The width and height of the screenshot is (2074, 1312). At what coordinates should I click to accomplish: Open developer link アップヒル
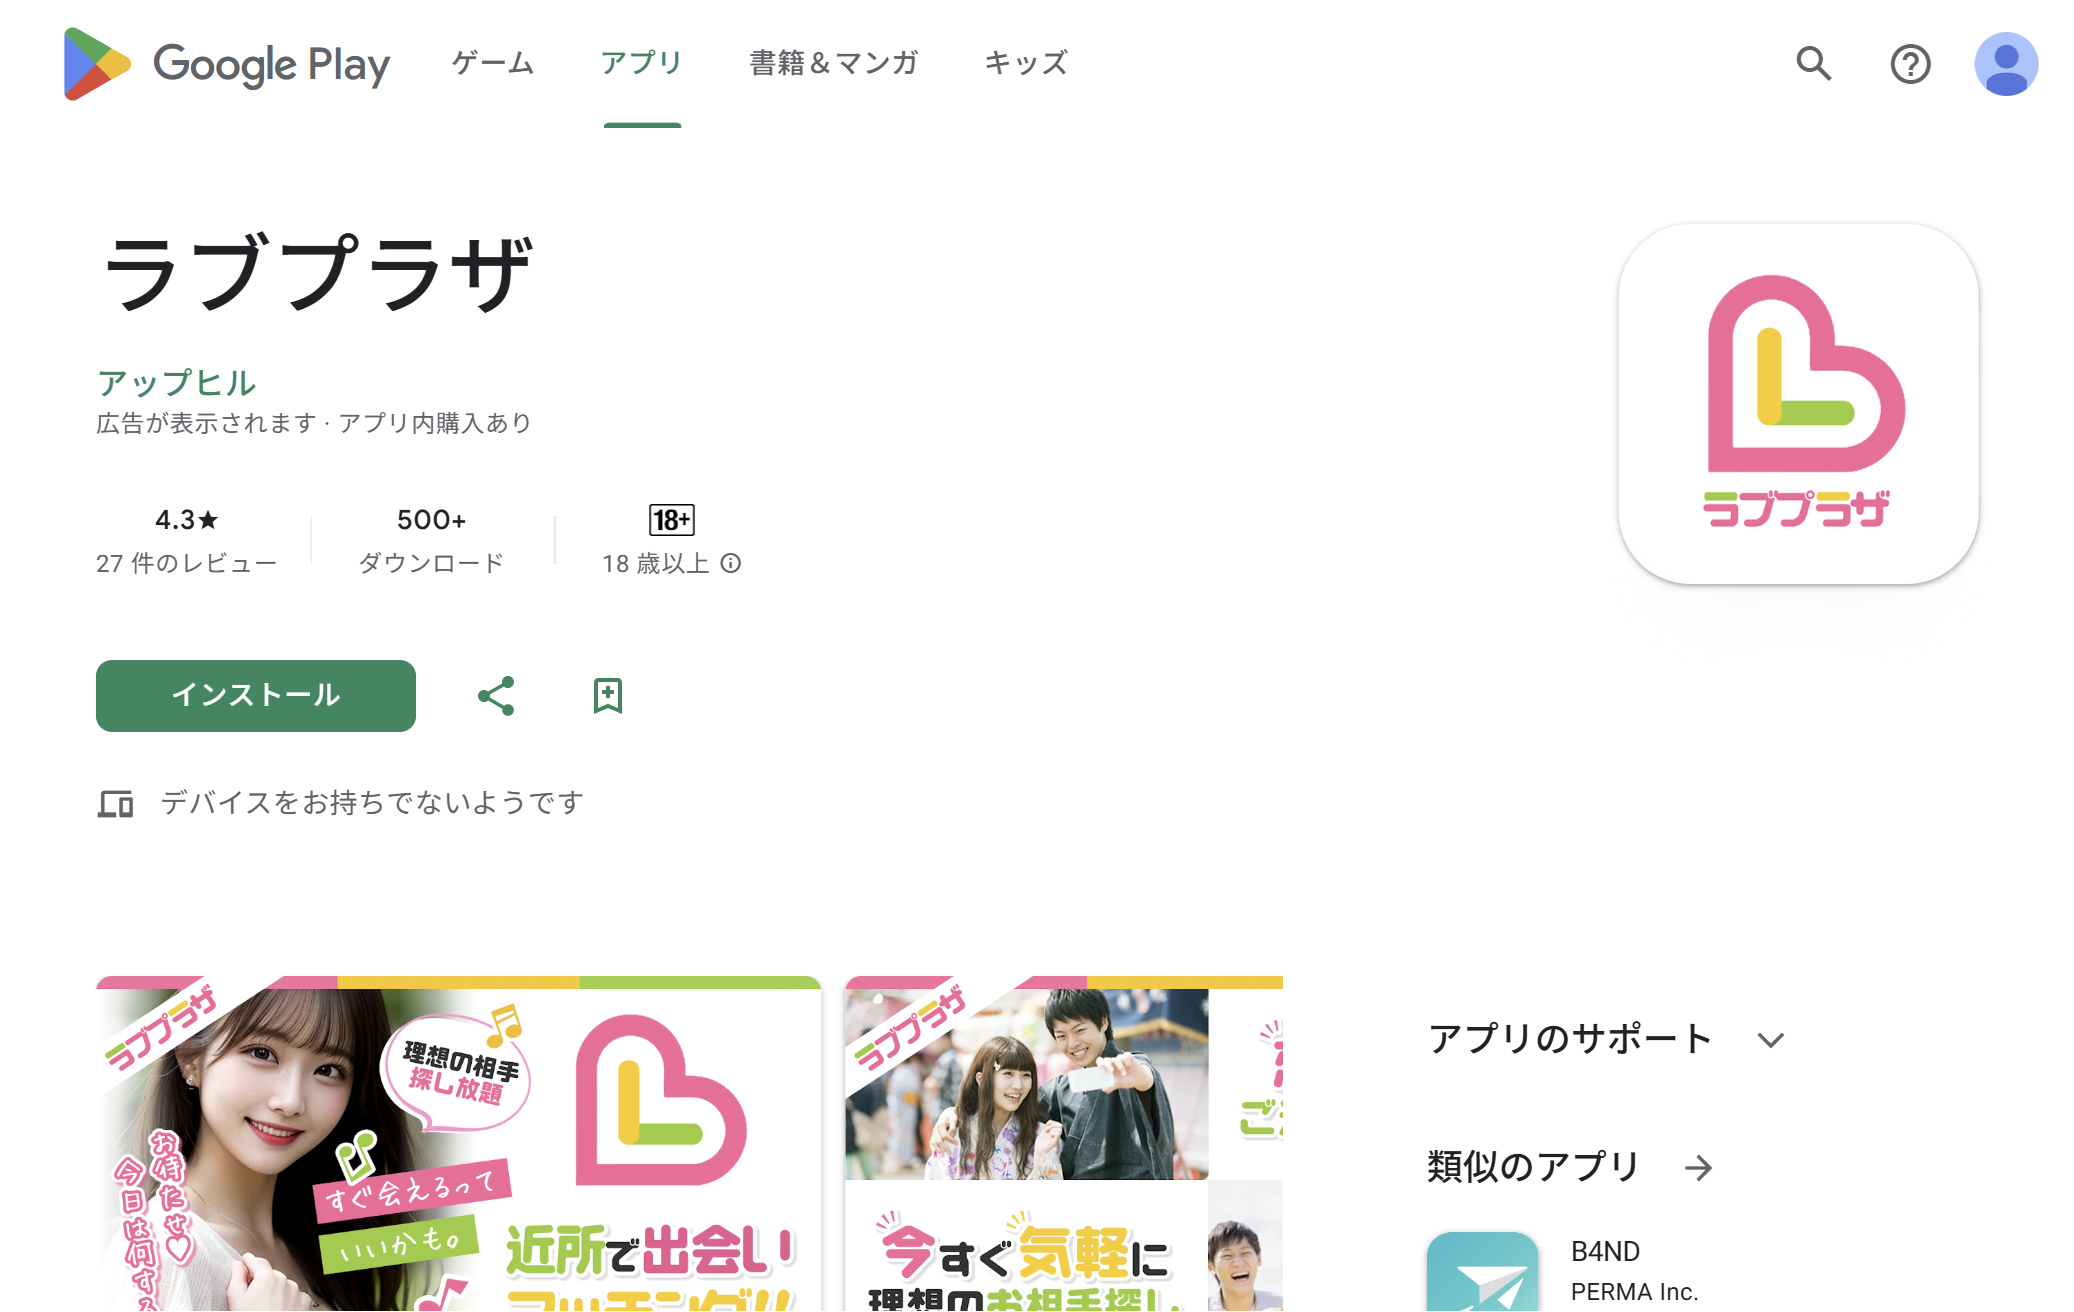click(x=176, y=383)
